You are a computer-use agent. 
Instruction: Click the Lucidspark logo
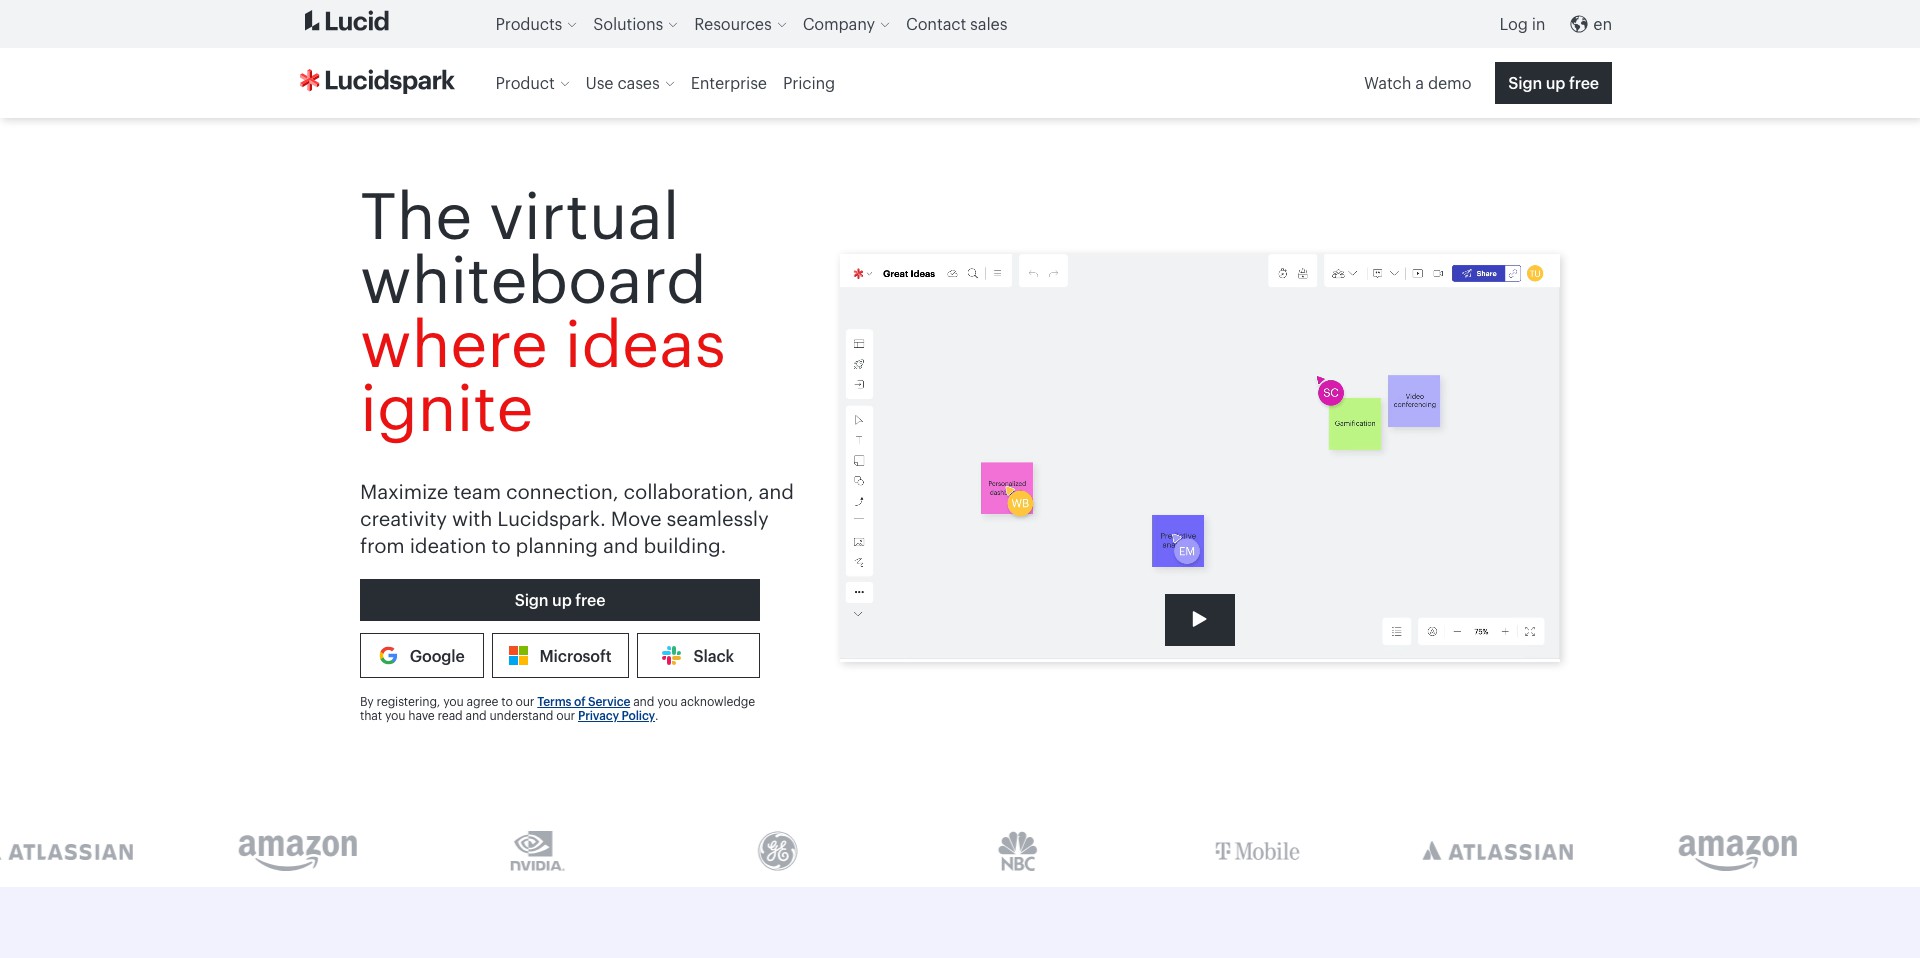pos(377,81)
